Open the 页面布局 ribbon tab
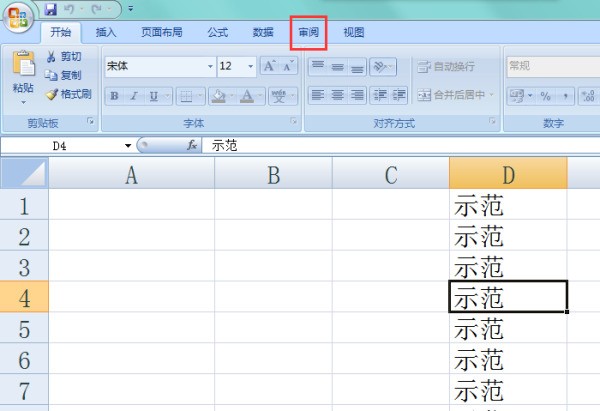 pos(162,32)
